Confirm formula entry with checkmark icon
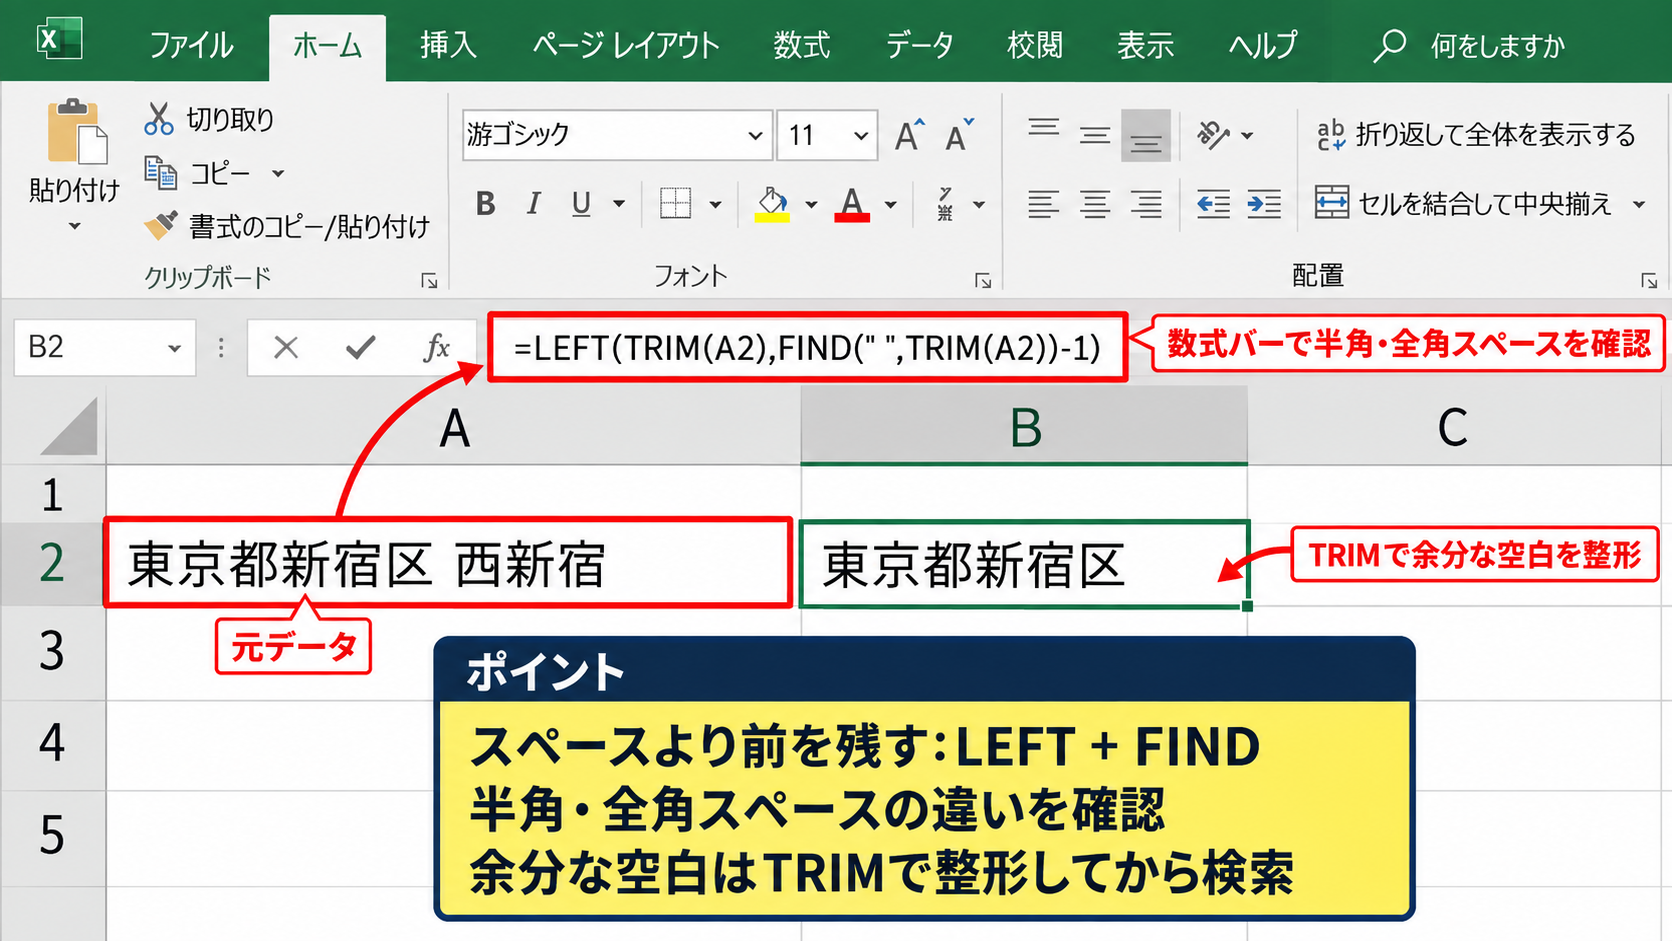The image size is (1672, 941). point(360,347)
